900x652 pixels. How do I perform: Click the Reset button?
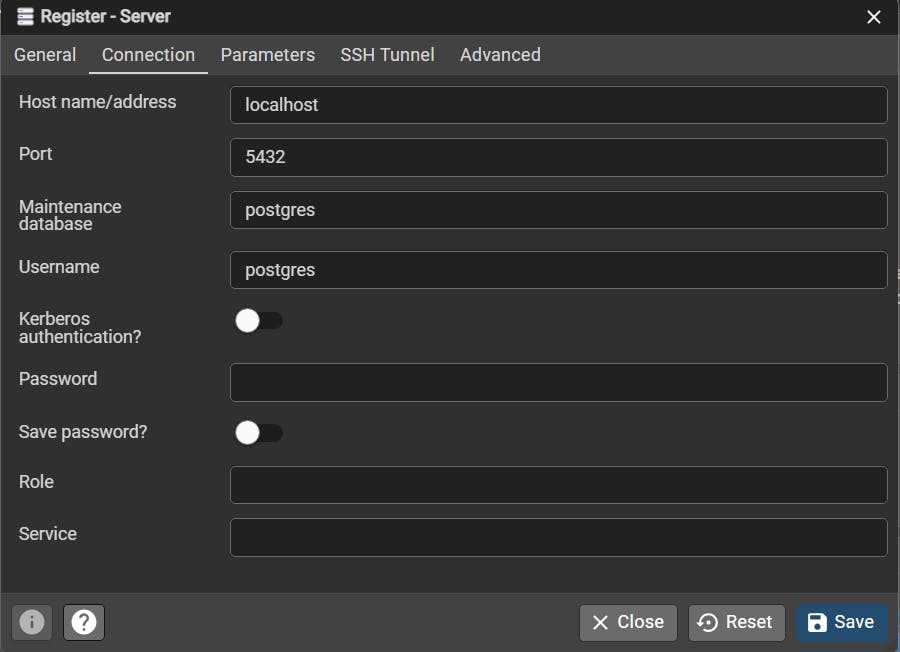point(736,622)
